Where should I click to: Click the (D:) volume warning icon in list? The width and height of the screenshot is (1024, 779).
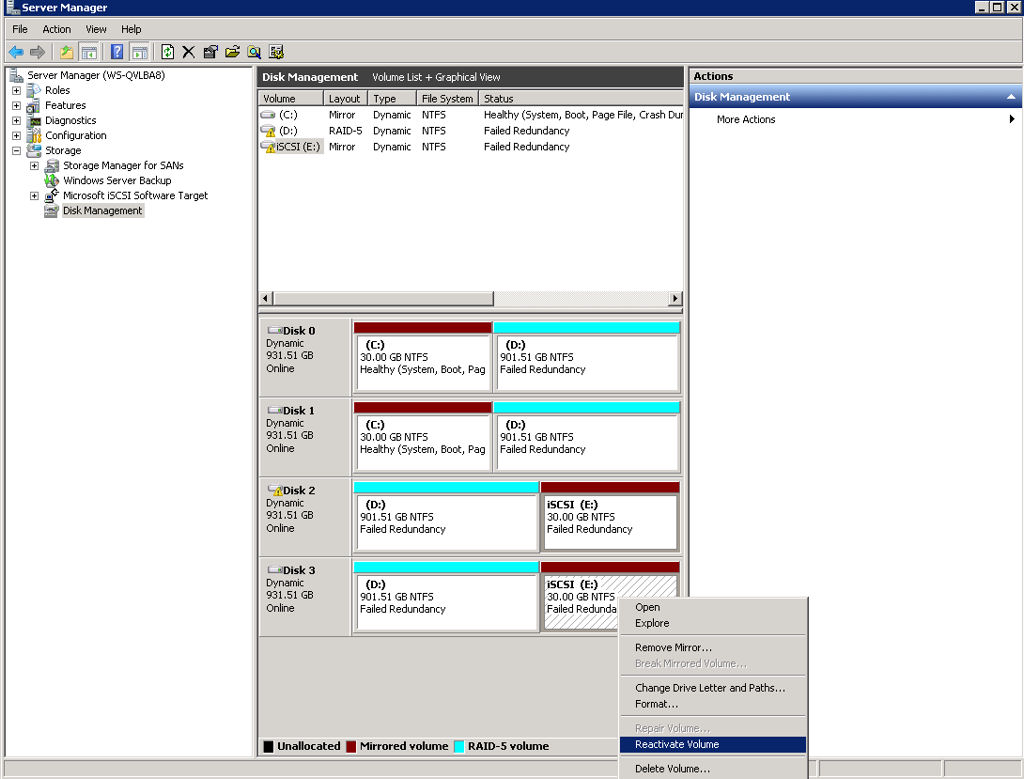(x=268, y=131)
